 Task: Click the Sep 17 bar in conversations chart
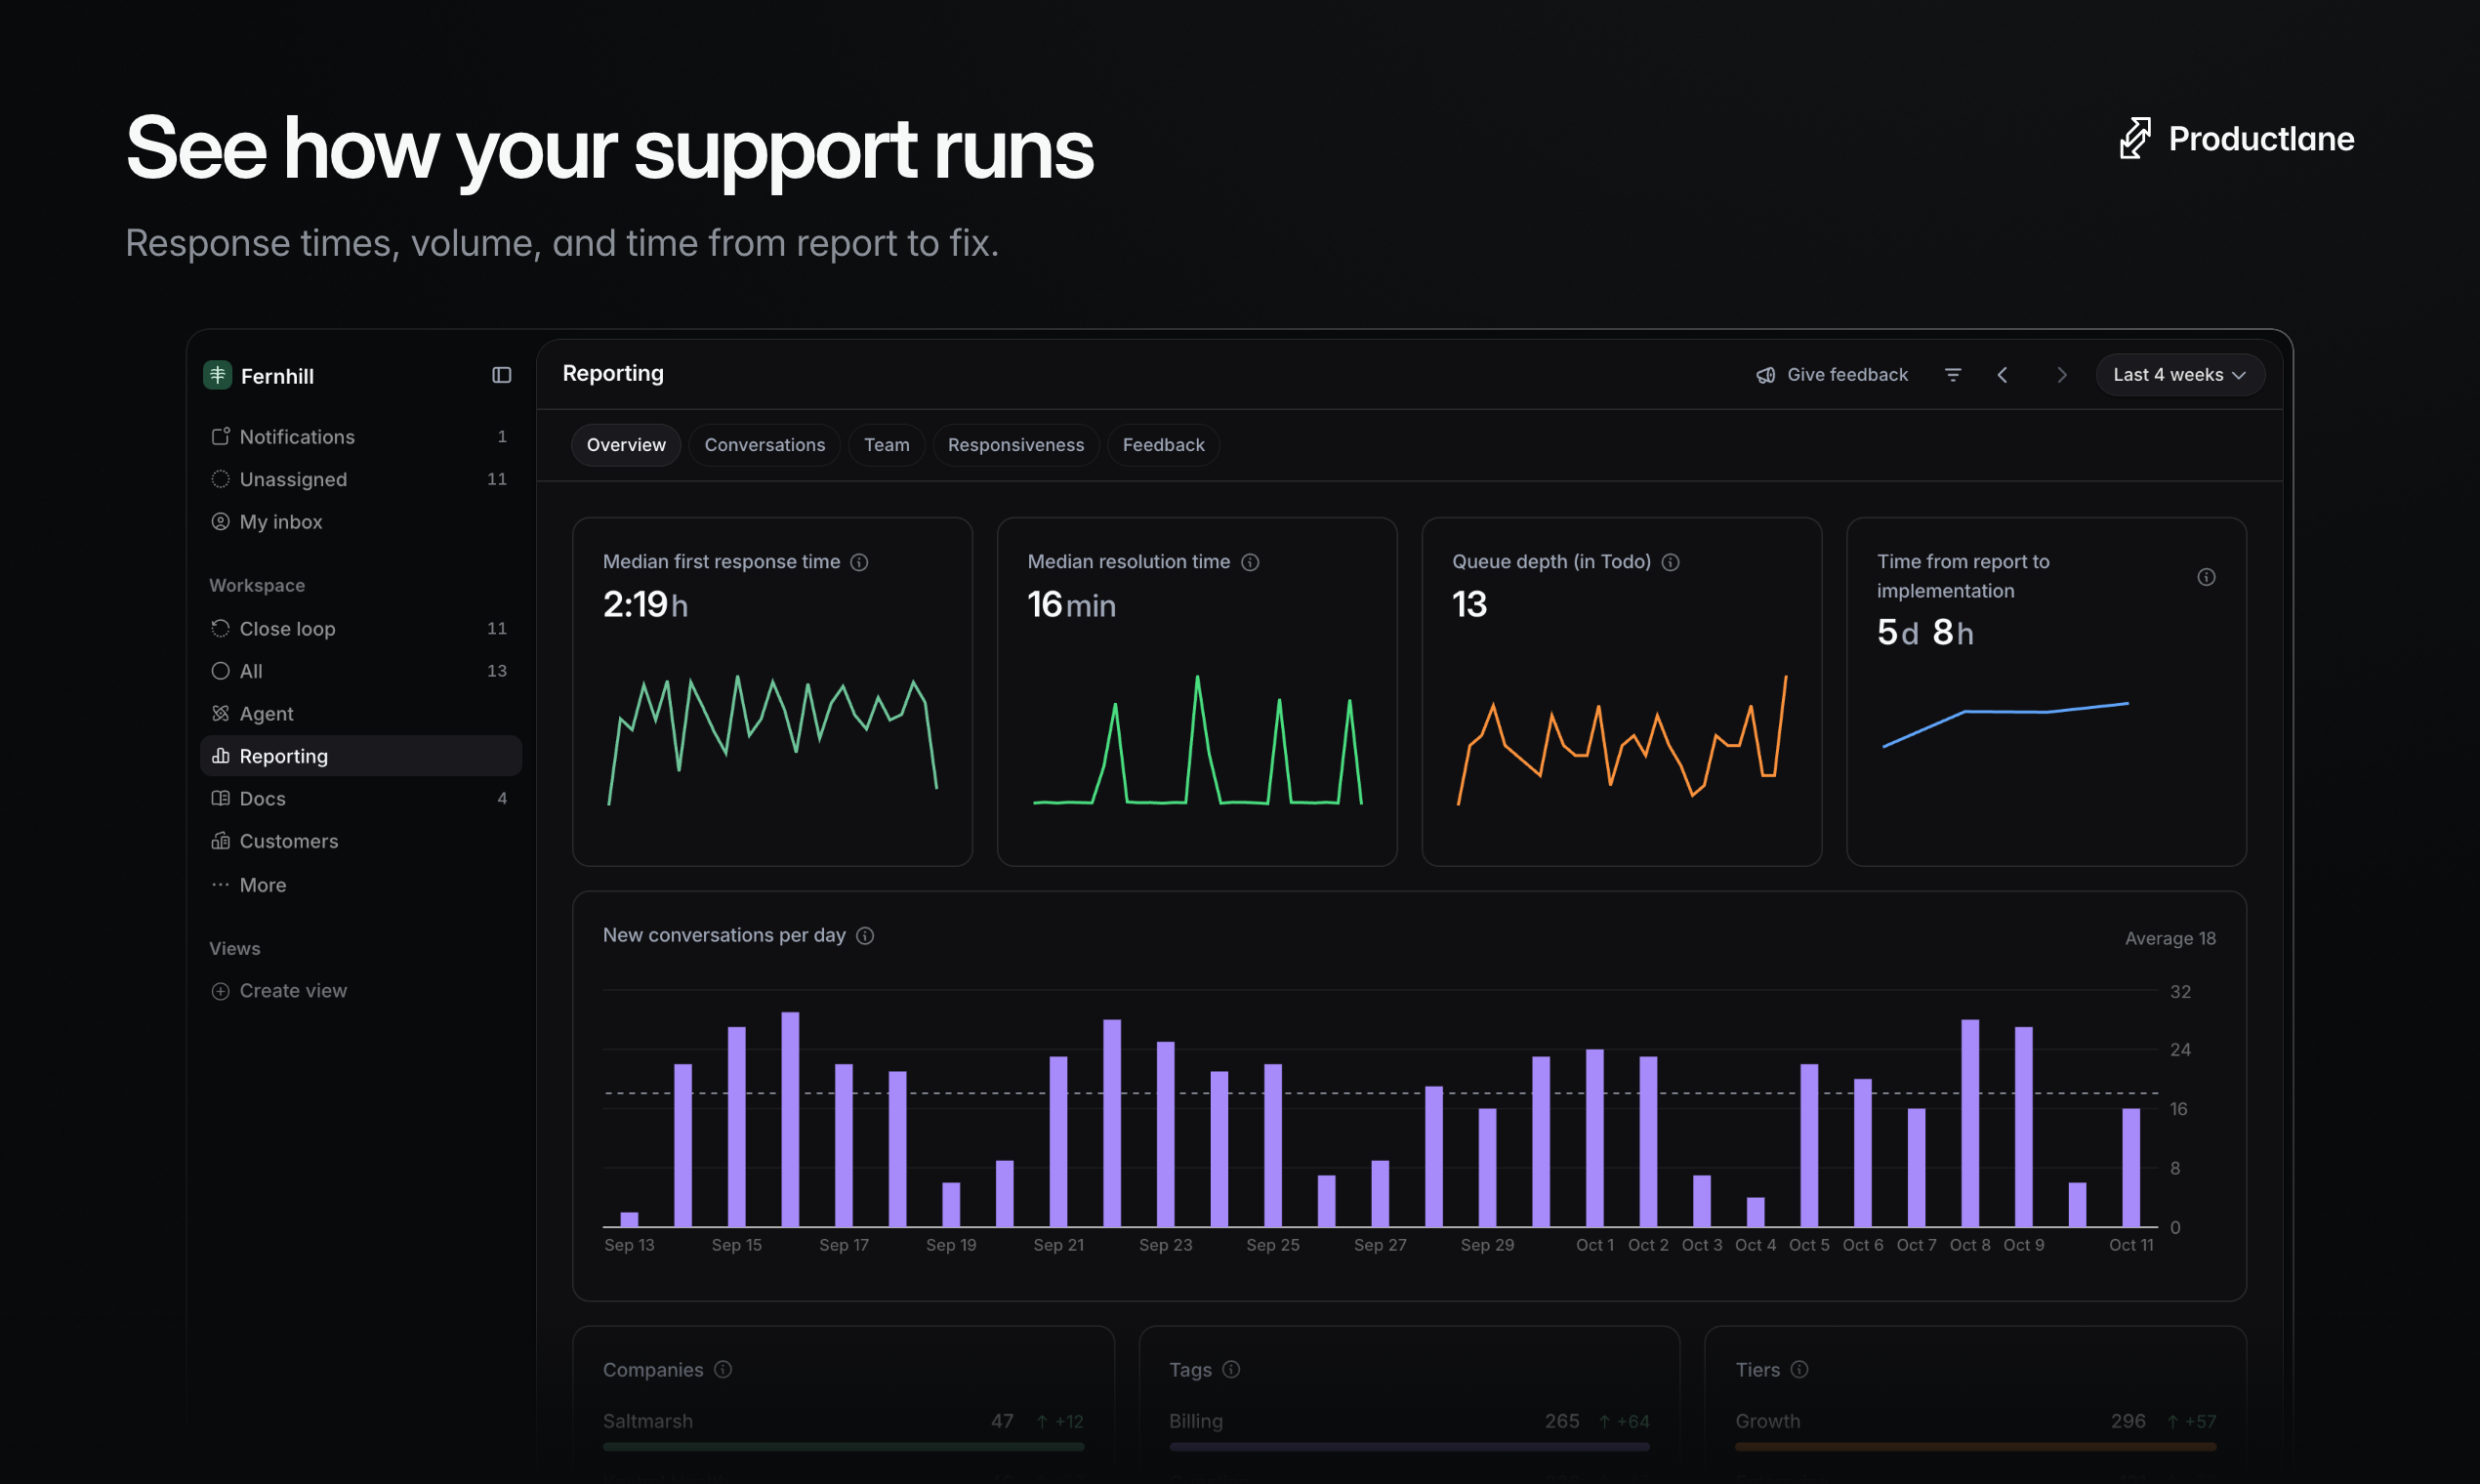(x=844, y=1145)
